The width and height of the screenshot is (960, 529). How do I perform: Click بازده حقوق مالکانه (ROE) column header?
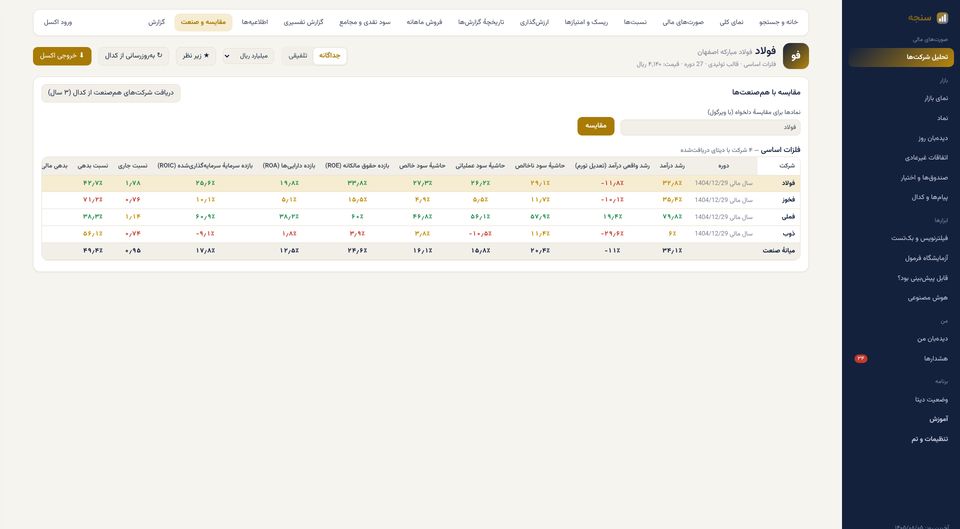[x=357, y=166]
